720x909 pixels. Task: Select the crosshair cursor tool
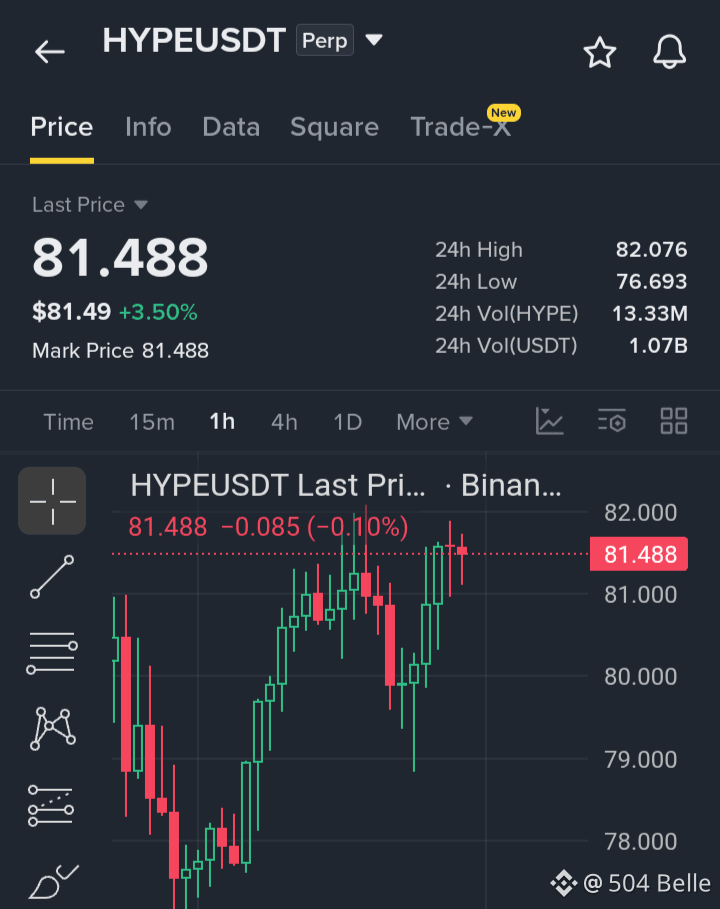tap(52, 501)
